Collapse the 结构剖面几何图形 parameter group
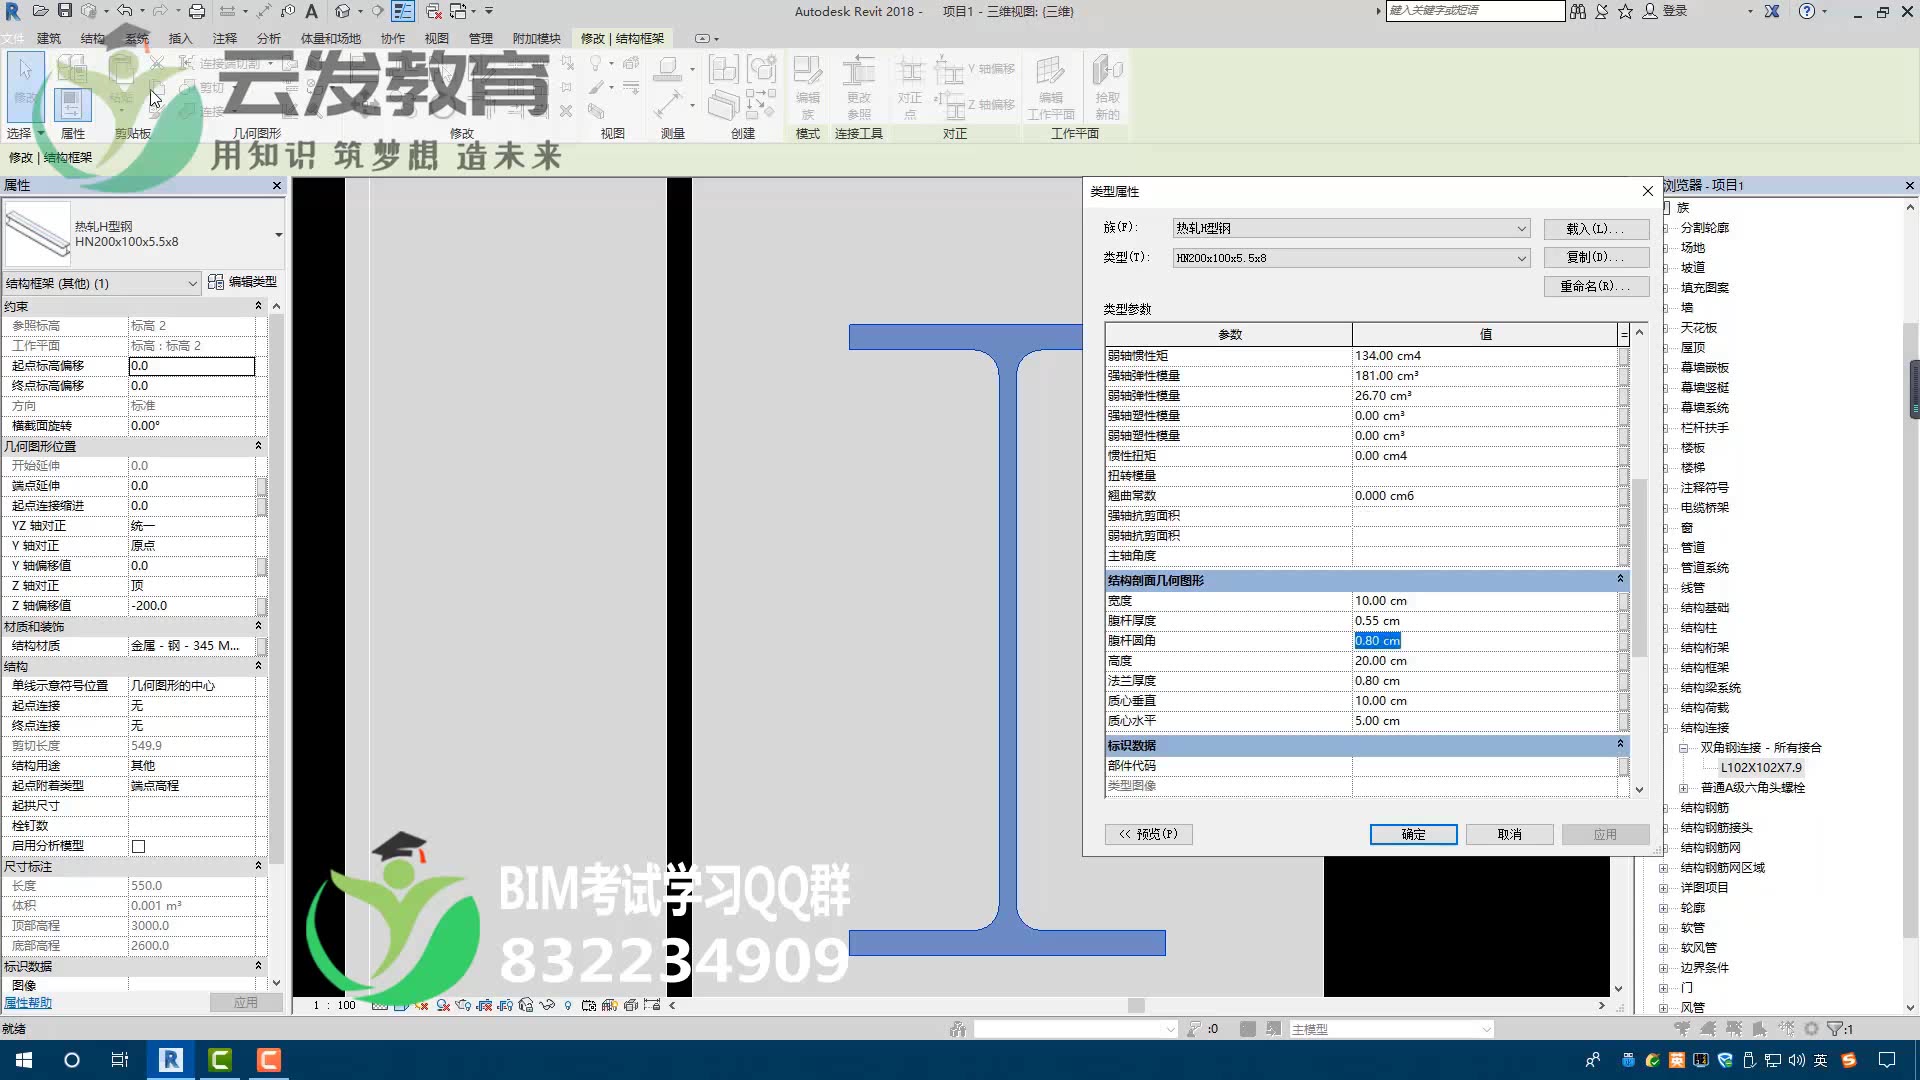Image resolution: width=1920 pixels, height=1080 pixels. coord(1620,579)
